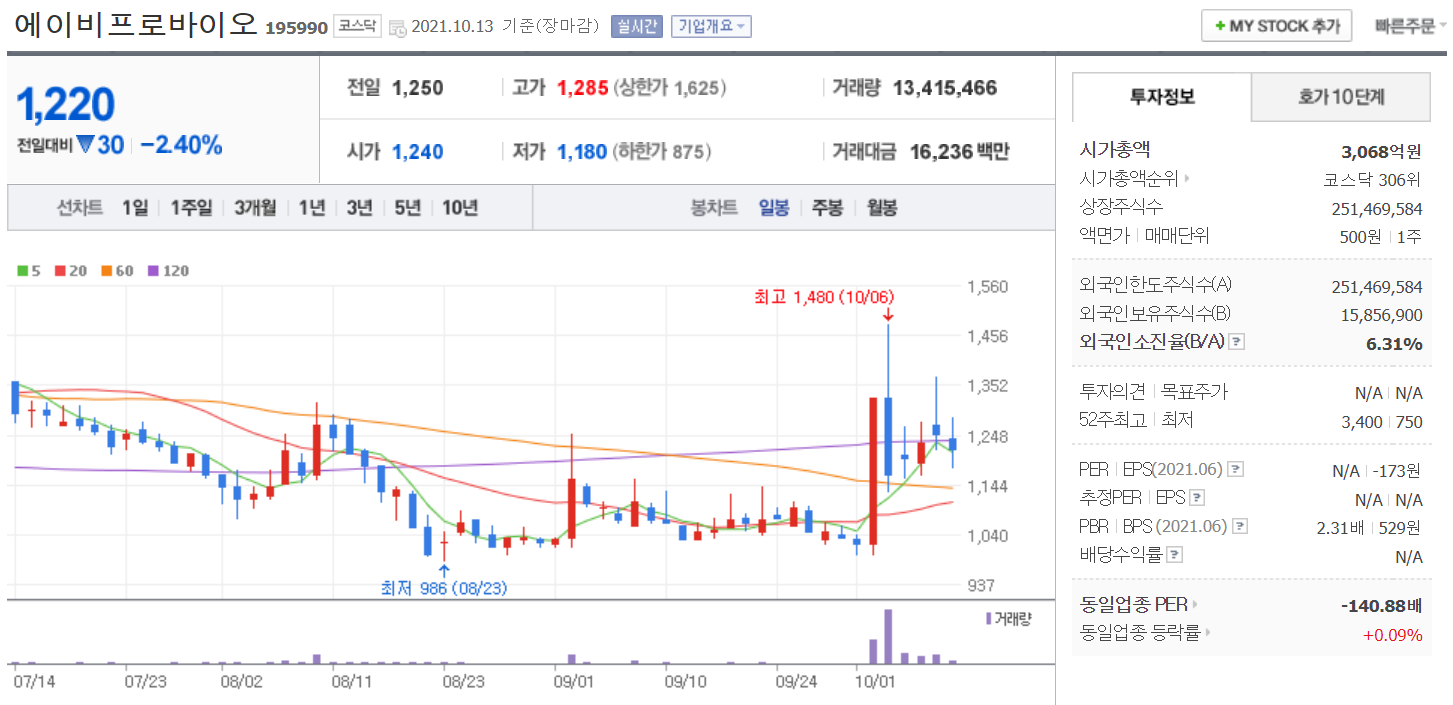
Task: Click the help icon next to 외국인소진율(B/A)
Action: (1236, 342)
